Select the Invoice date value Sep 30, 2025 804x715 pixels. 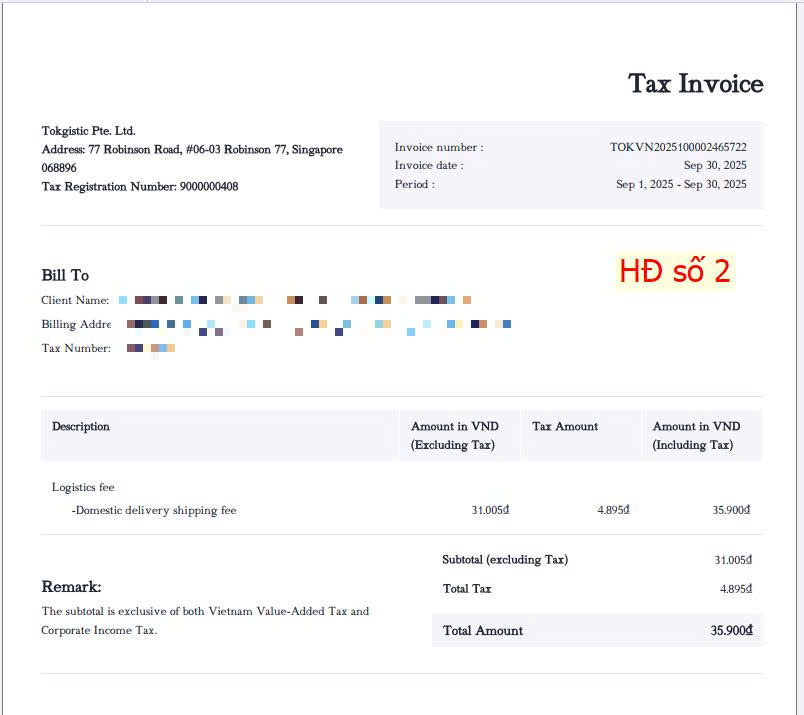tap(714, 165)
